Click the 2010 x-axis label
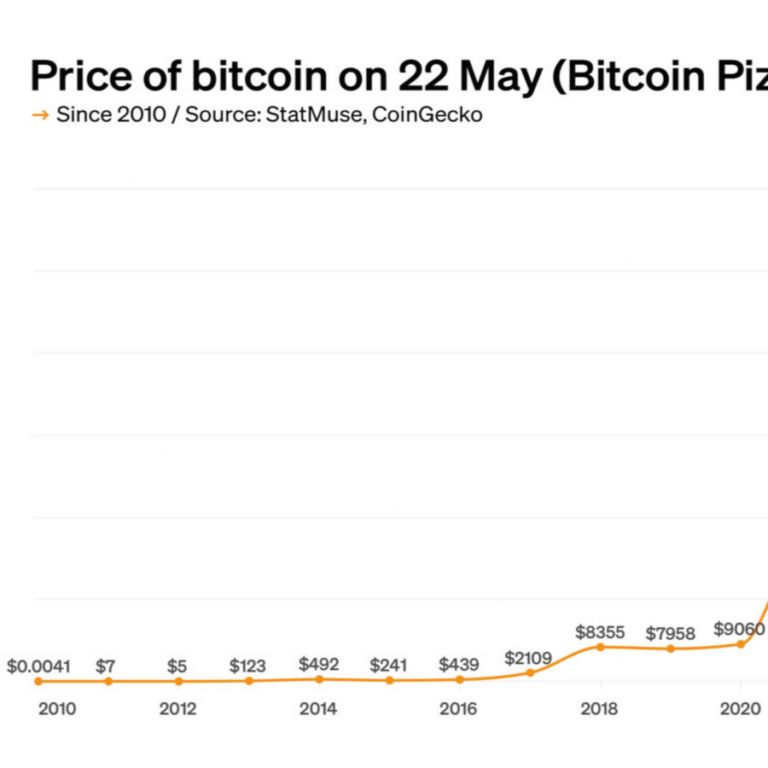 (x=57, y=709)
